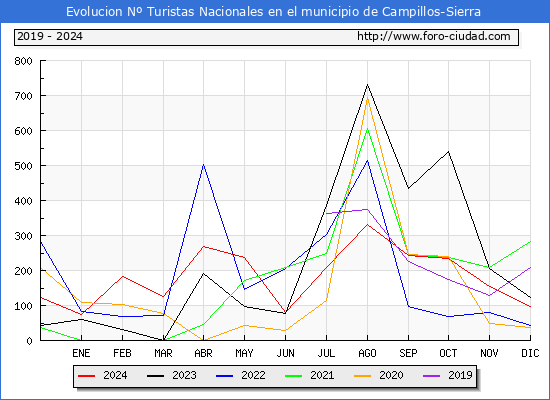Select the '2022' legend label
The height and width of the screenshot is (400, 550).
click(x=253, y=375)
